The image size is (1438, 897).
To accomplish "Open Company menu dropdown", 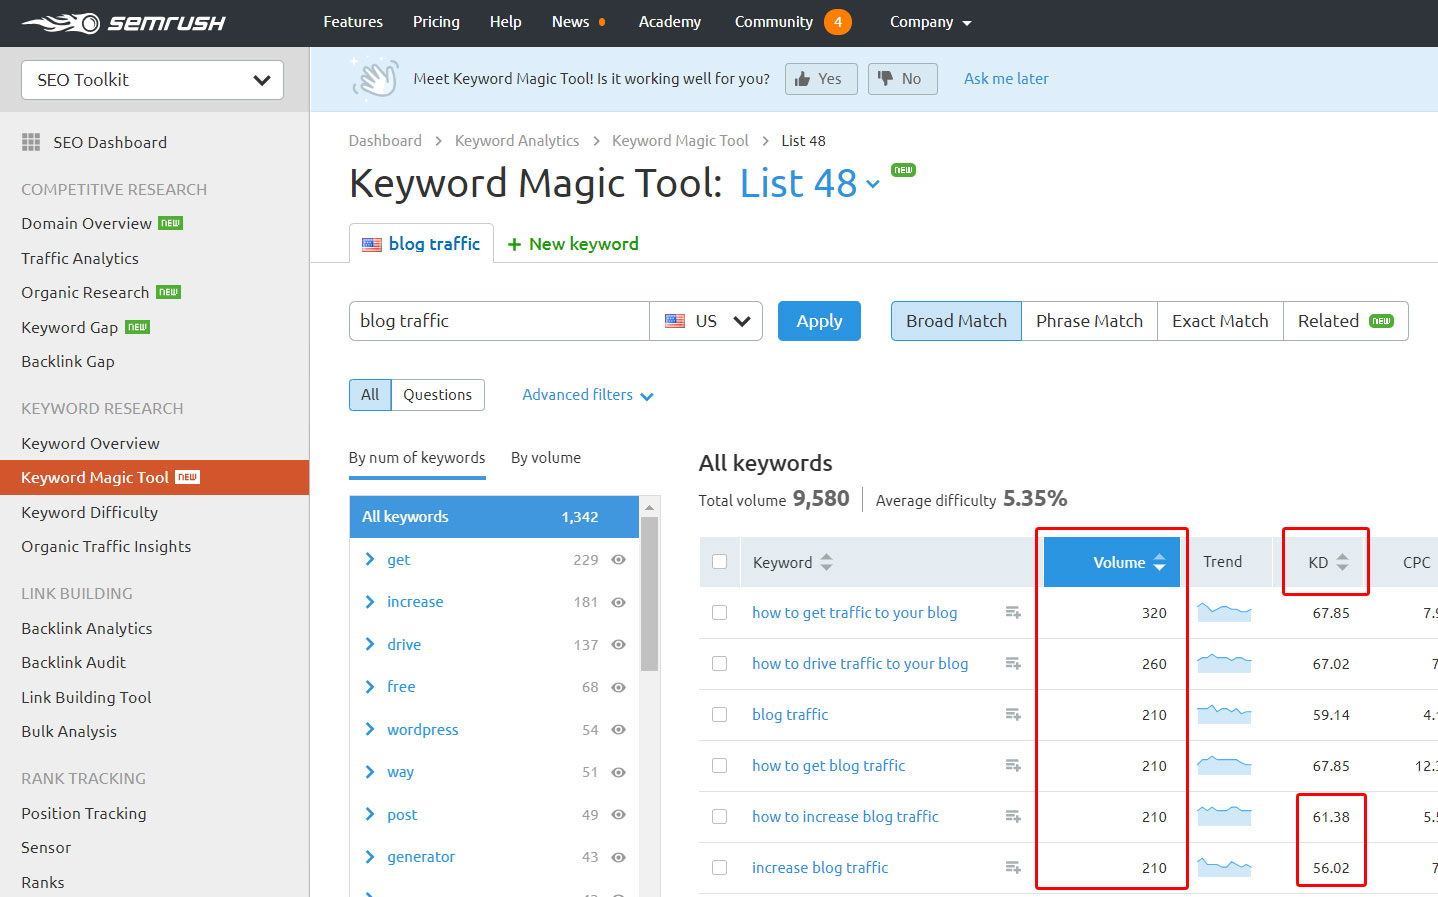I will click(x=930, y=22).
